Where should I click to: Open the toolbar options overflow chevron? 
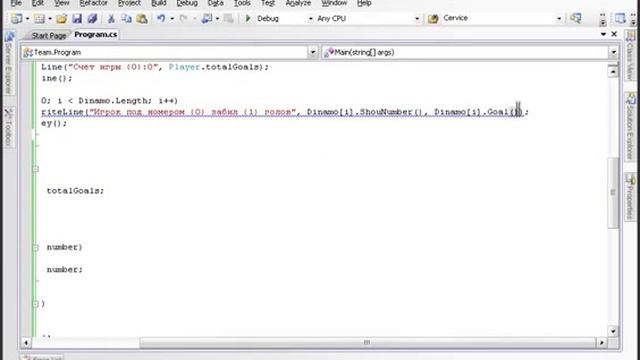point(603,19)
